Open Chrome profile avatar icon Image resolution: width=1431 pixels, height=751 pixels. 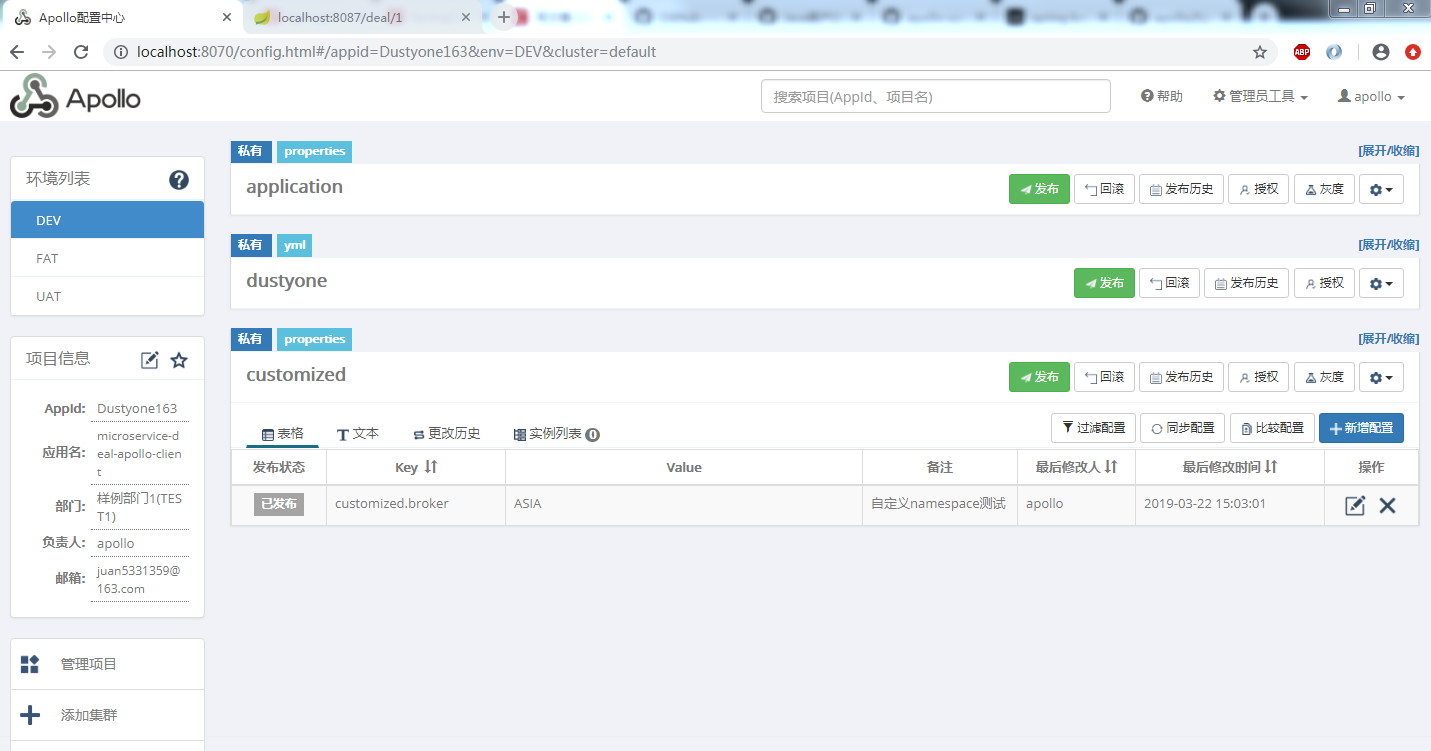tap(1381, 52)
